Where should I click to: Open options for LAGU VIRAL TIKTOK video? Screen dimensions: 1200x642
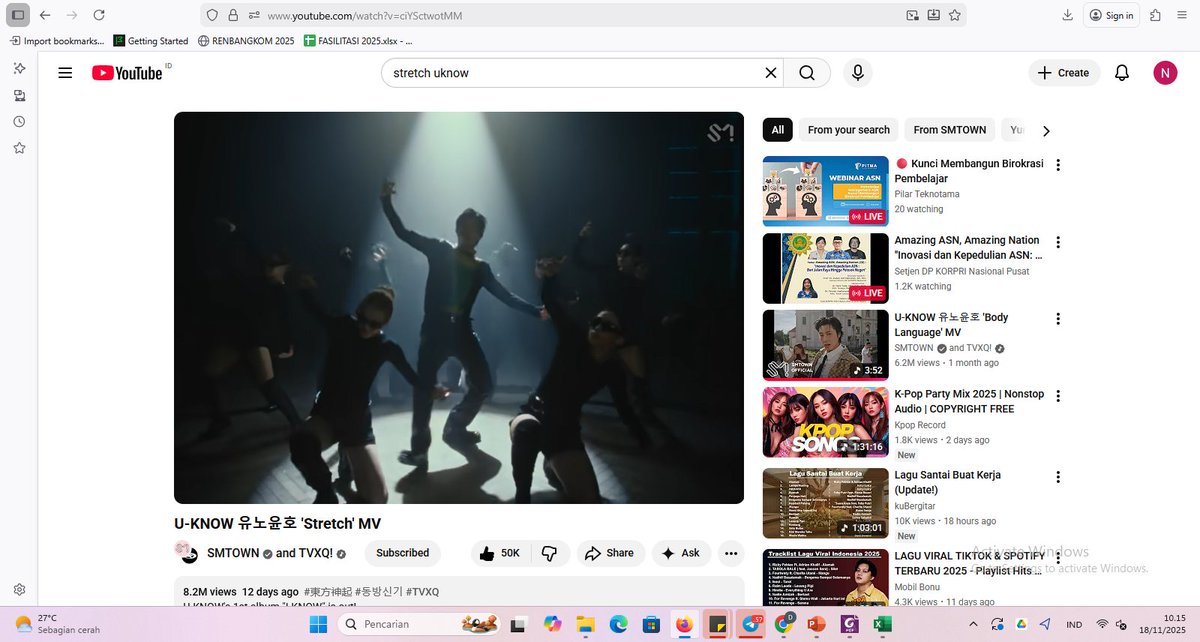tap(1058, 557)
